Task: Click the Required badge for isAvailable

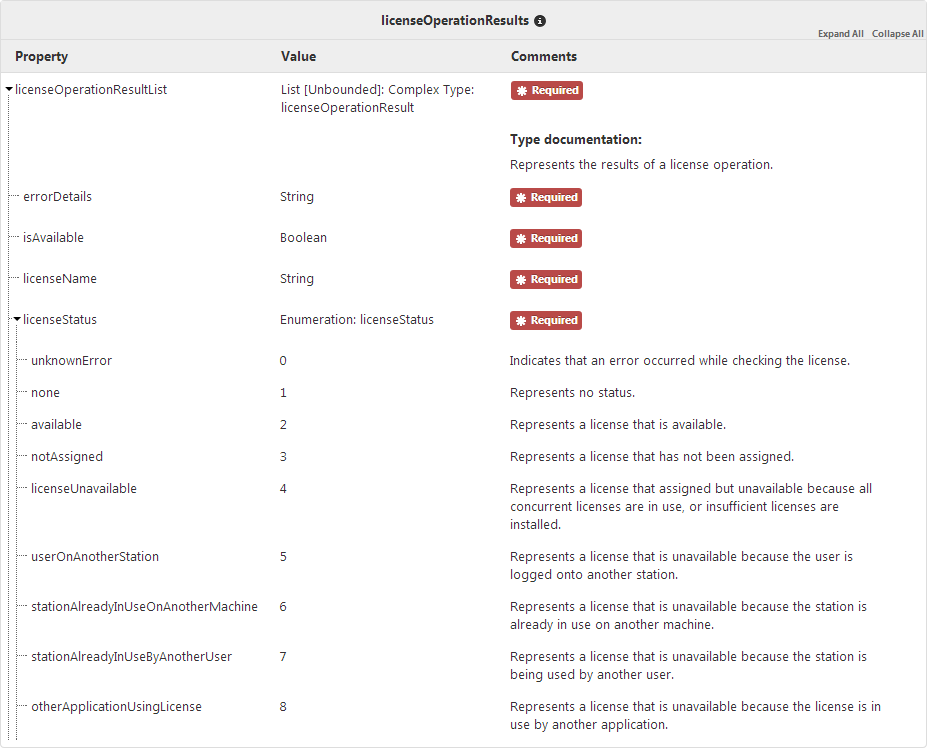Action: click(x=546, y=239)
